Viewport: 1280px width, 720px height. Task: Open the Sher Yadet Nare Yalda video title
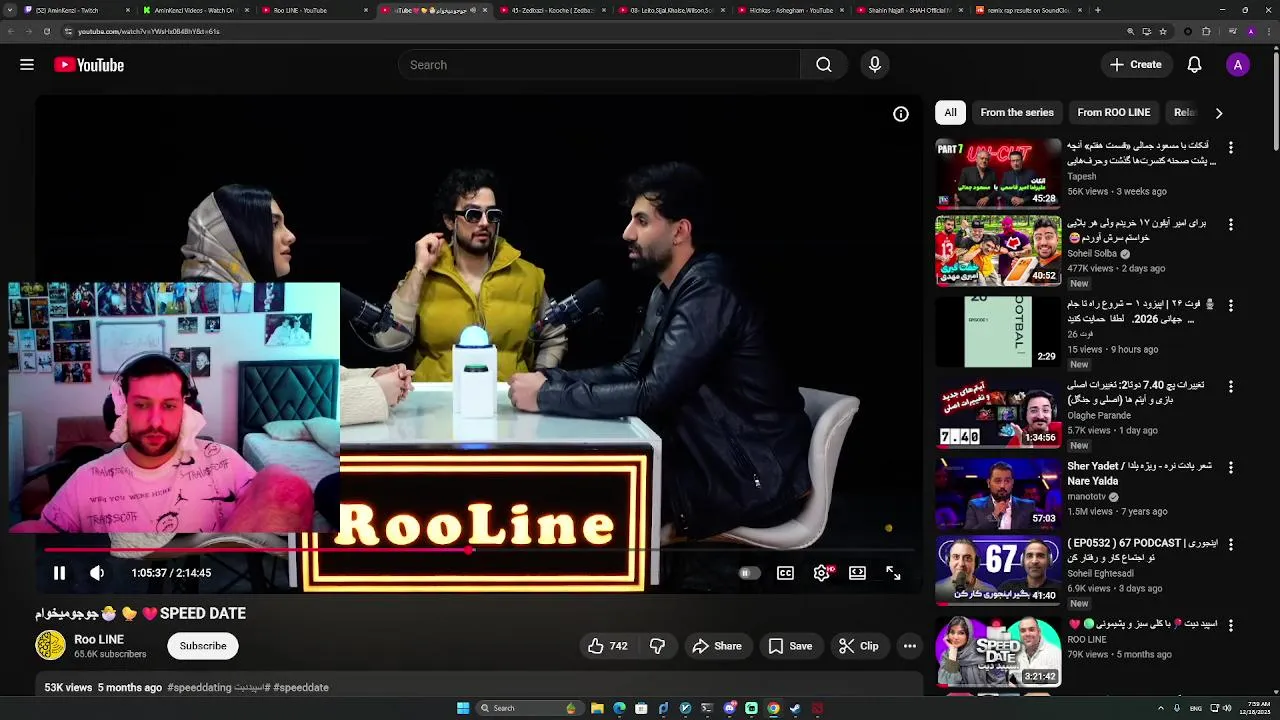(1139, 473)
